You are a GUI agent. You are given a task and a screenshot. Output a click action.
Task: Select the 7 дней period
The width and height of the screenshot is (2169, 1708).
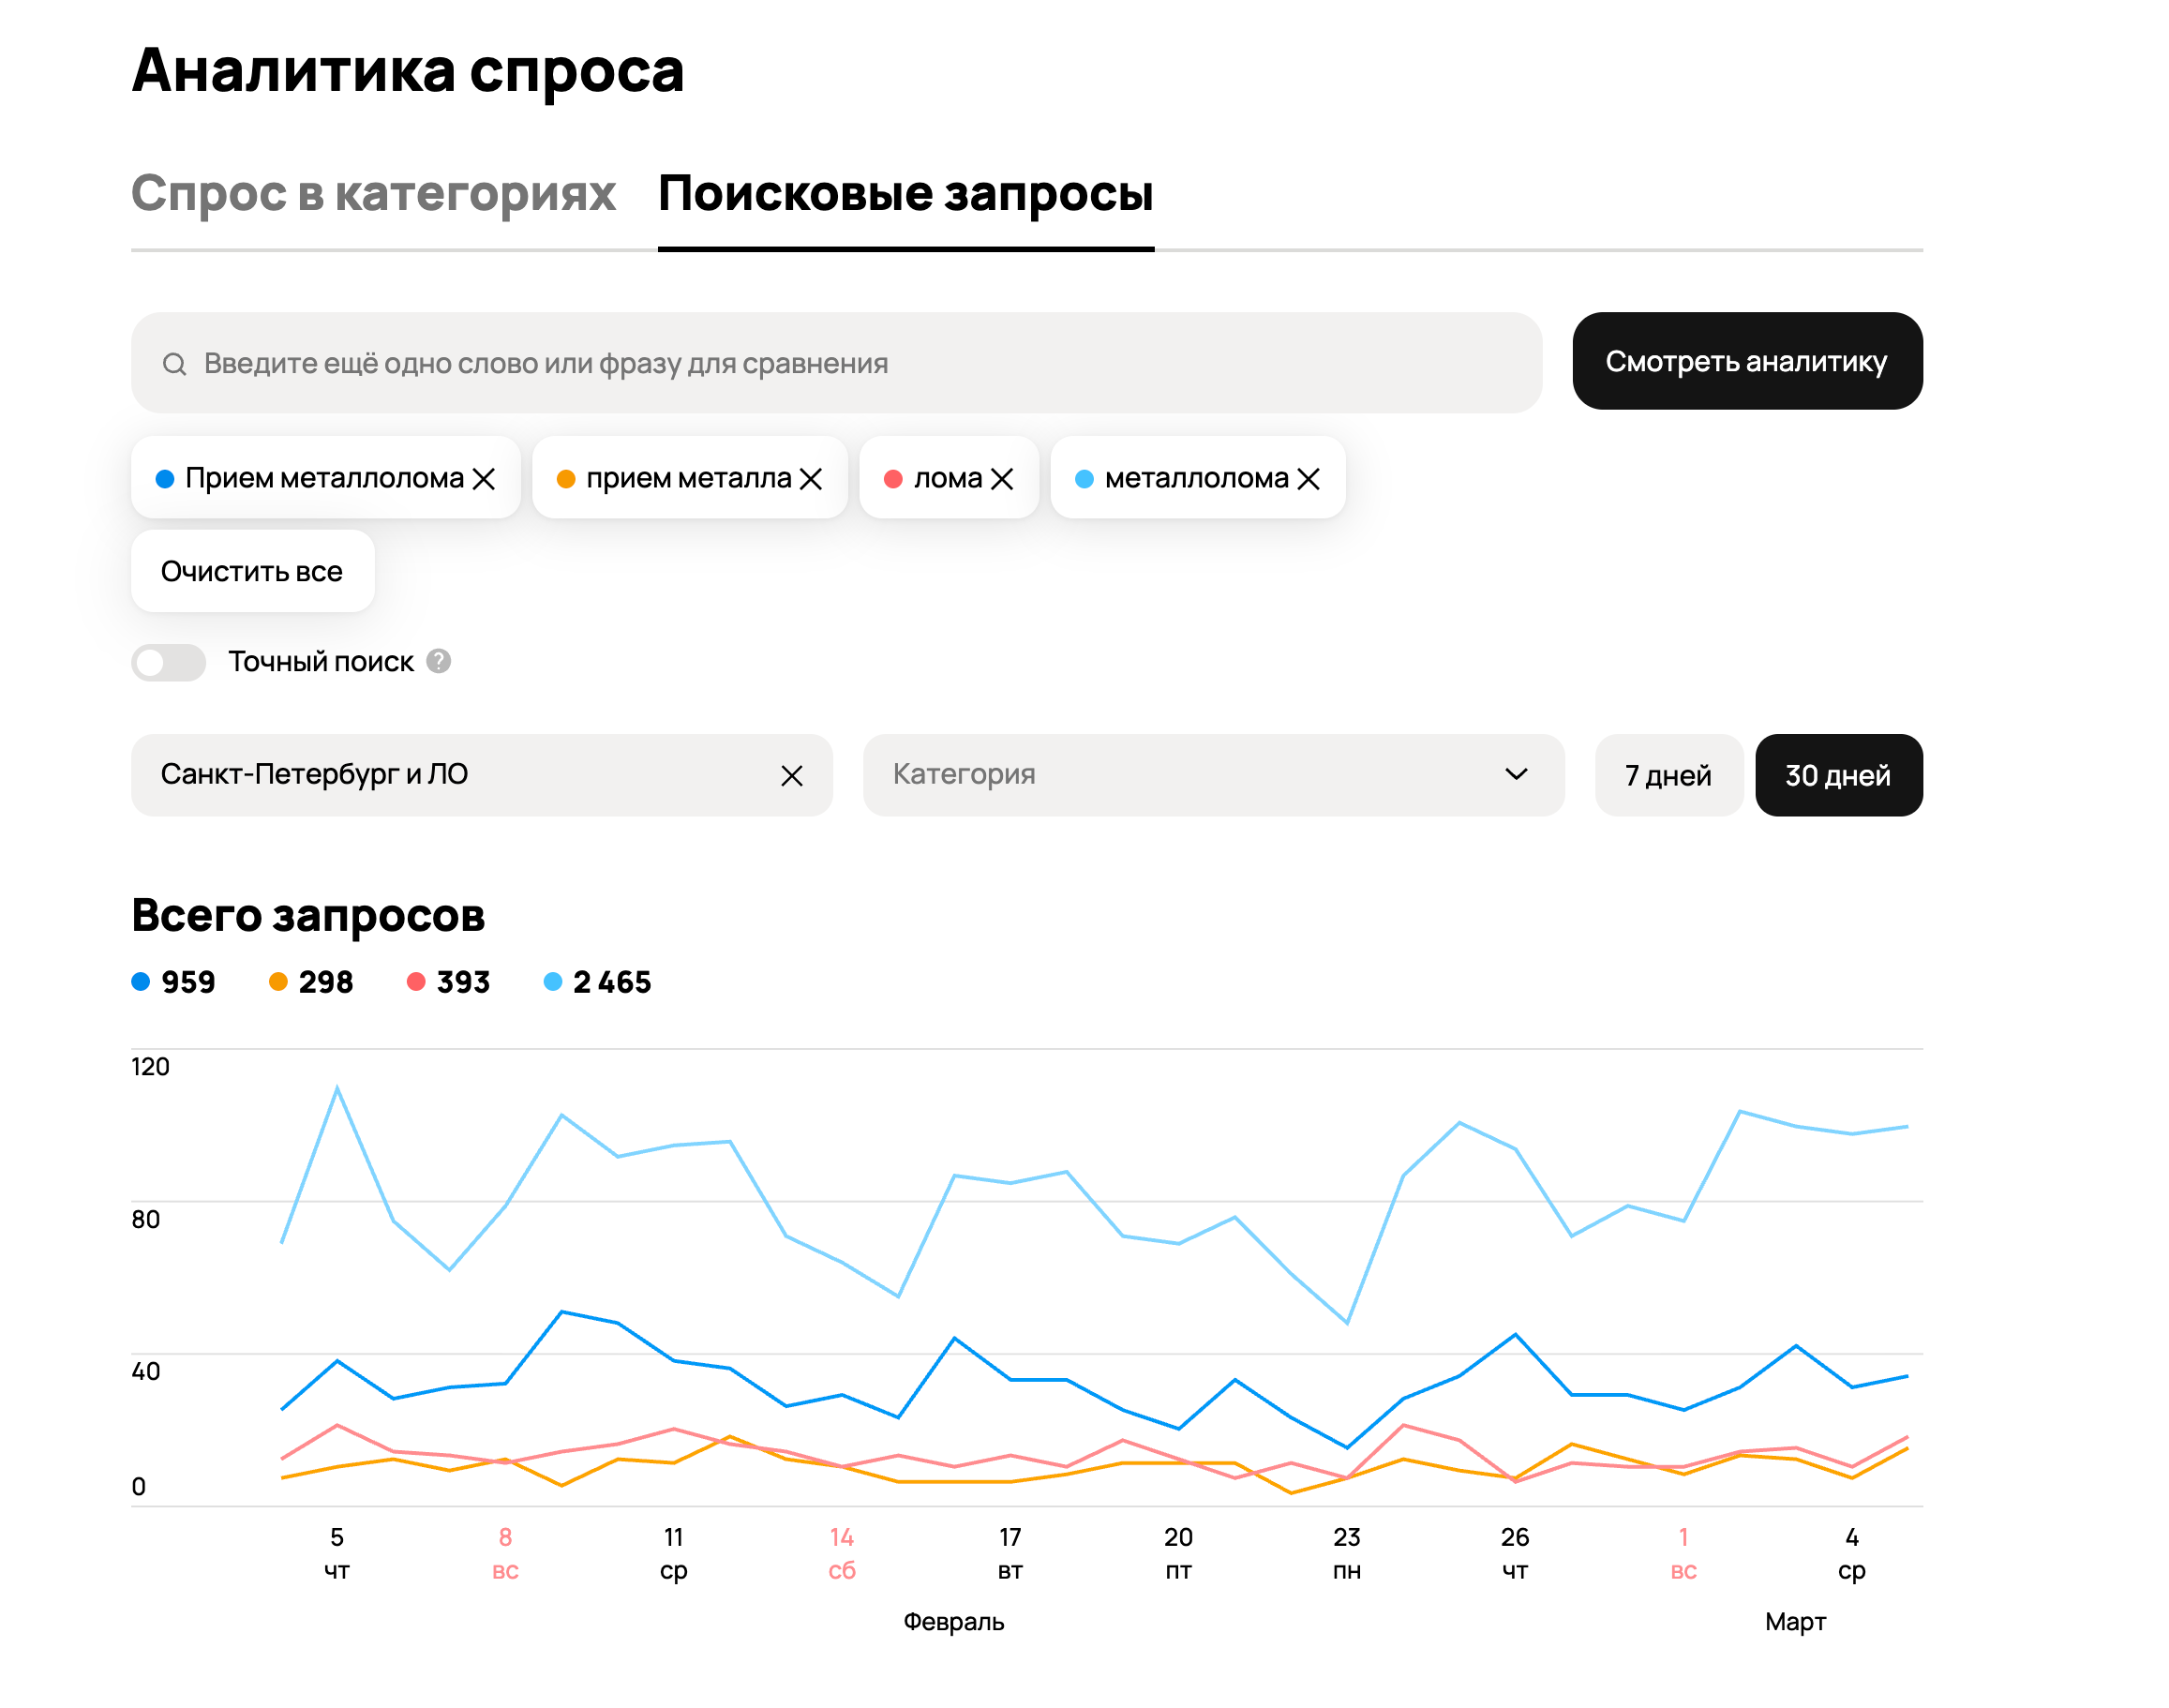pyautogui.click(x=1668, y=776)
